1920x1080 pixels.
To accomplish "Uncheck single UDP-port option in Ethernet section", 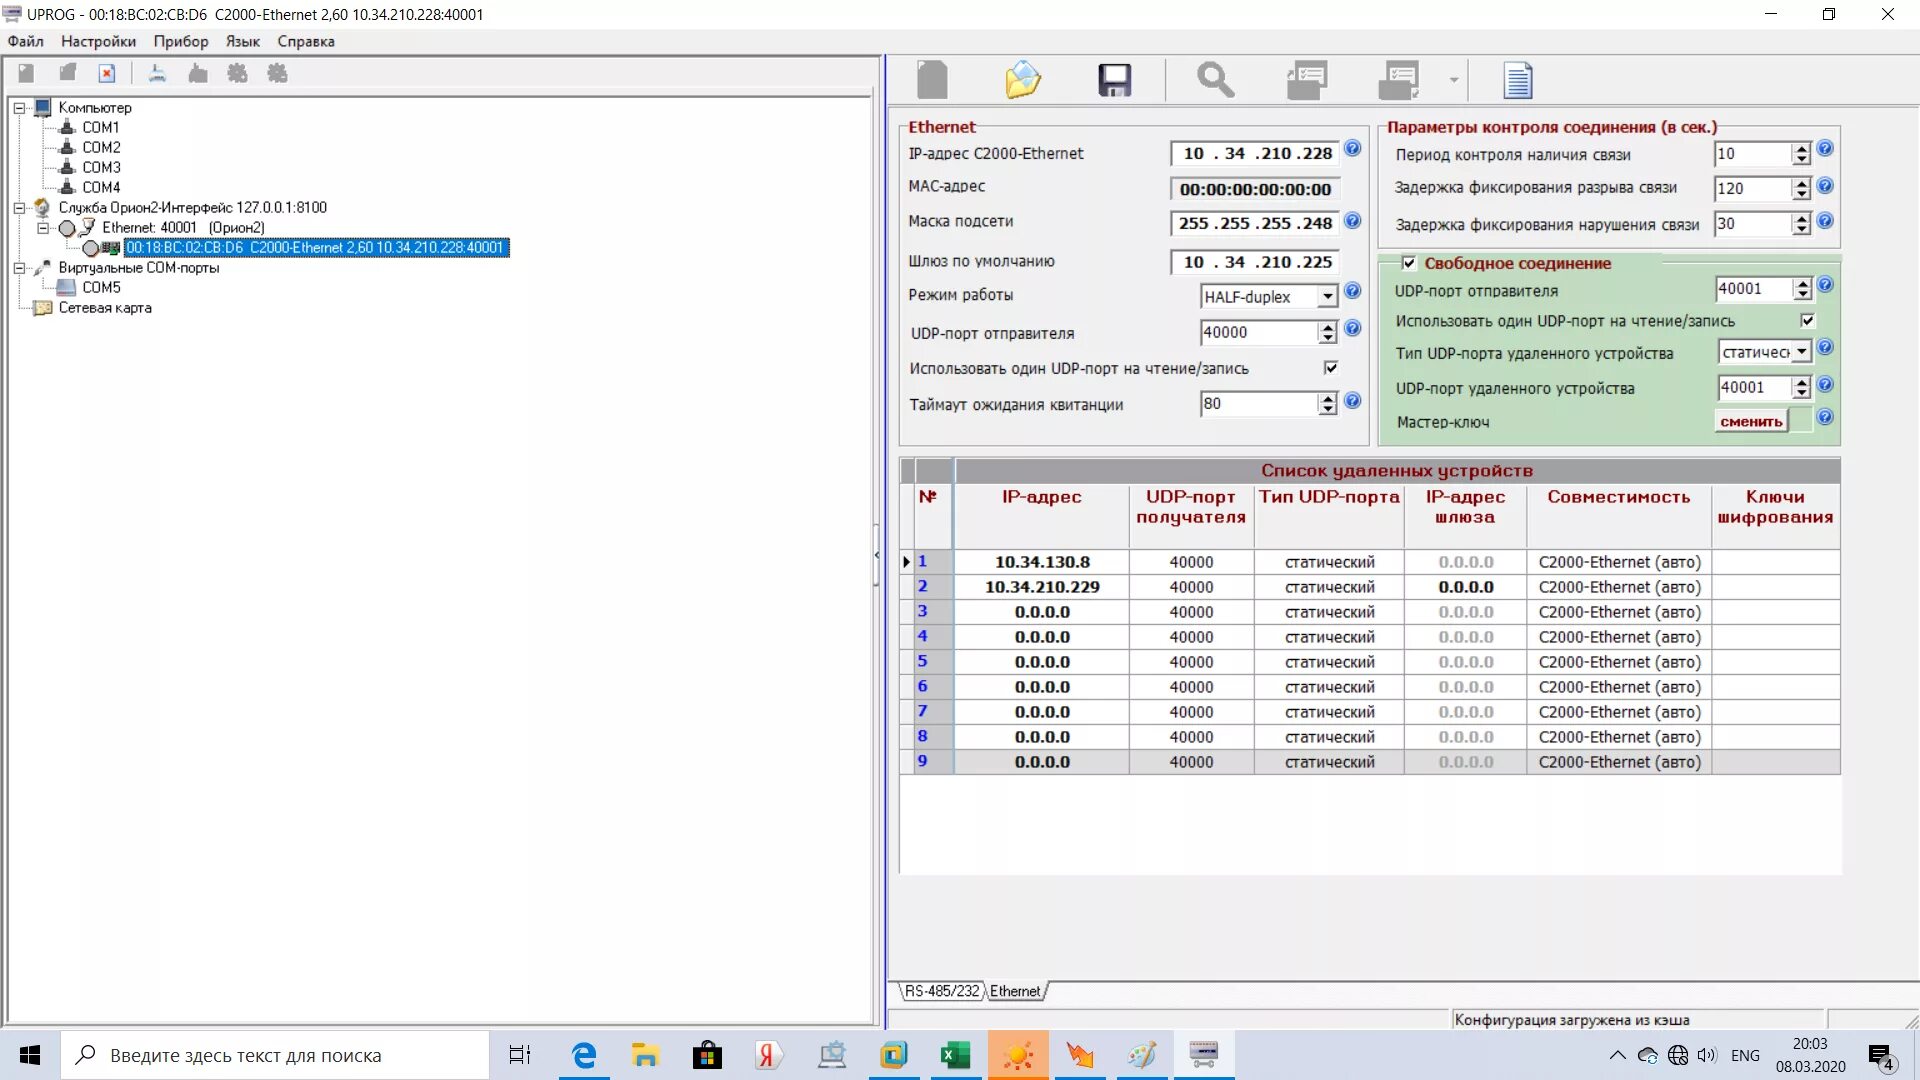I will click(1331, 368).
